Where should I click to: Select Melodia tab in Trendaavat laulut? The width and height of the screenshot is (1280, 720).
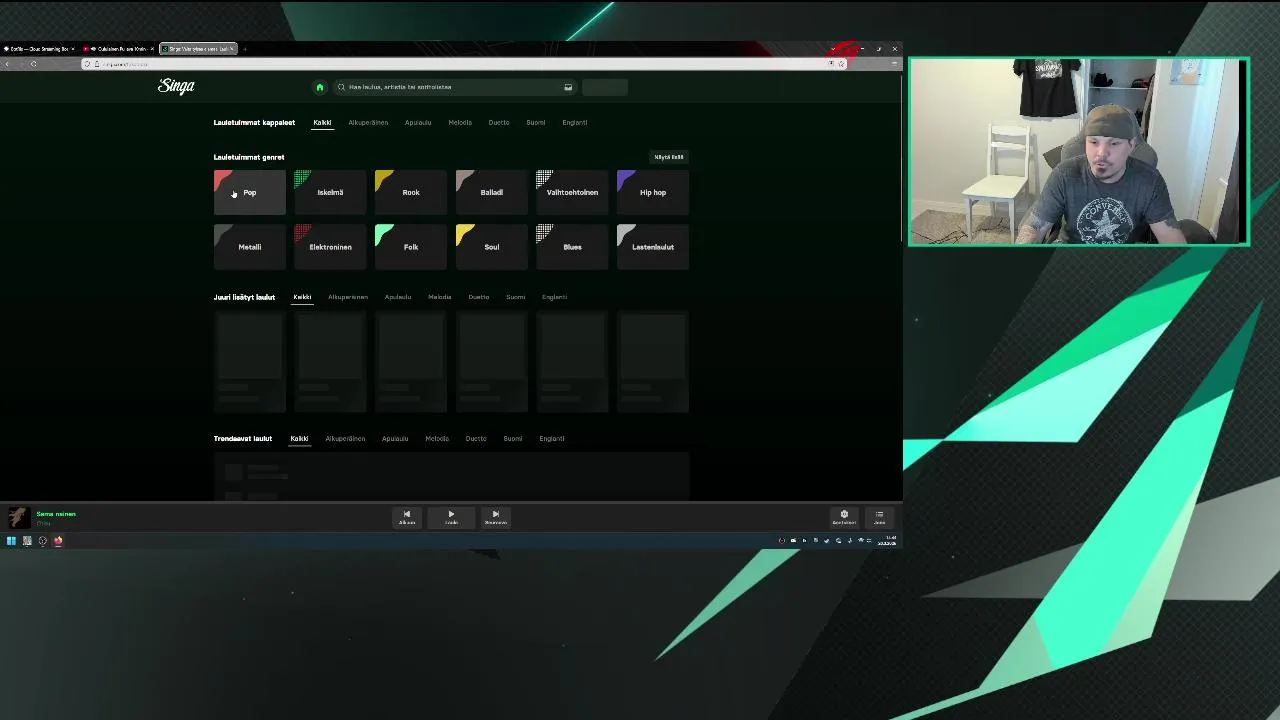pos(437,438)
